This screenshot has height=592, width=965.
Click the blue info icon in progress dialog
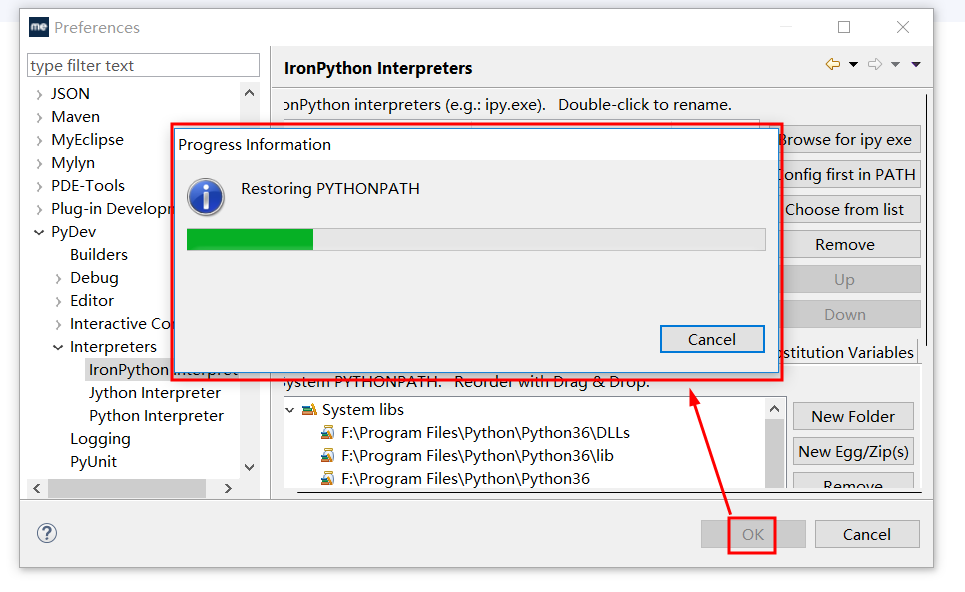pos(206,197)
